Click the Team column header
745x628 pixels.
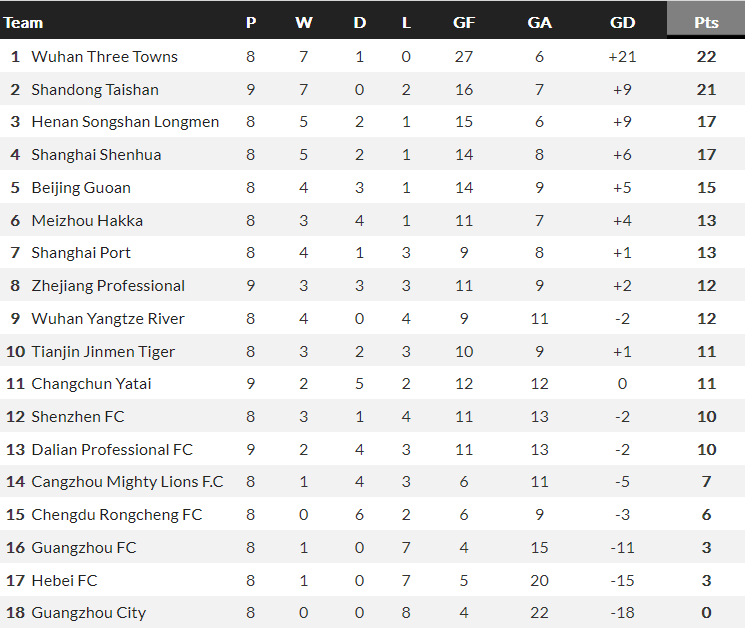click(24, 22)
